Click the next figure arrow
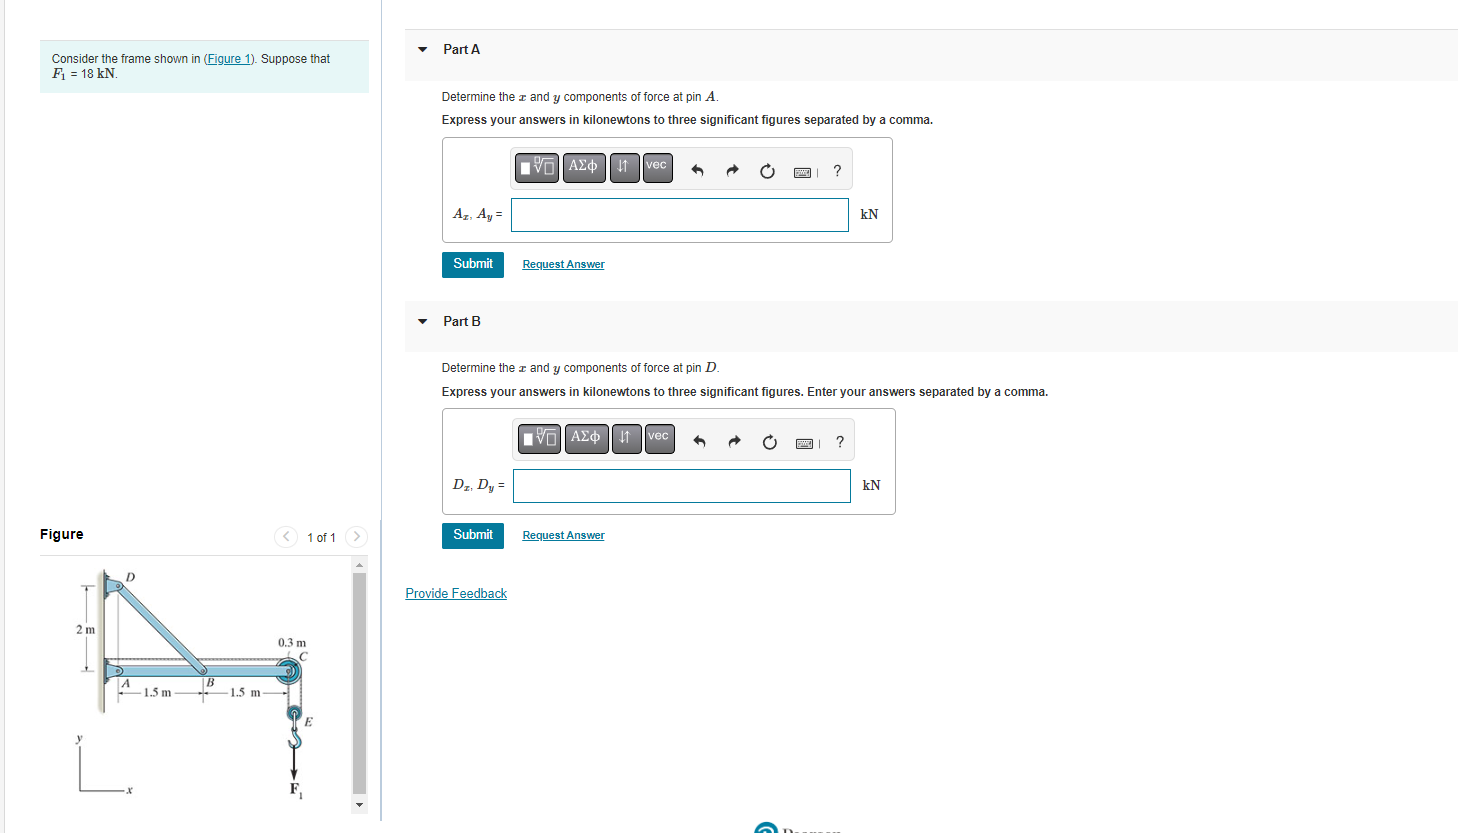Viewport: 1458px width, 833px height. (356, 537)
